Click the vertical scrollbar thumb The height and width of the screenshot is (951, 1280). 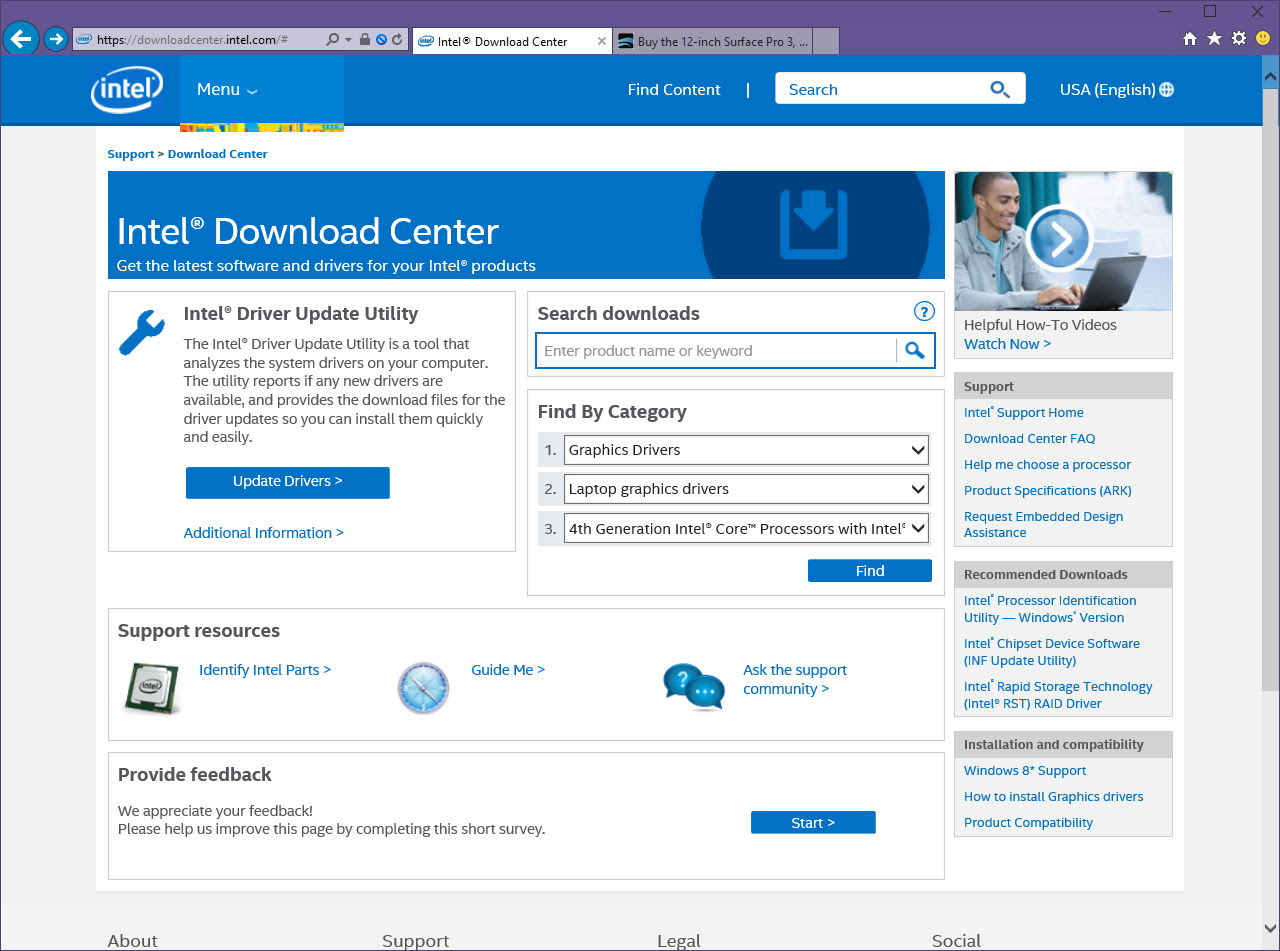click(x=1270, y=389)
